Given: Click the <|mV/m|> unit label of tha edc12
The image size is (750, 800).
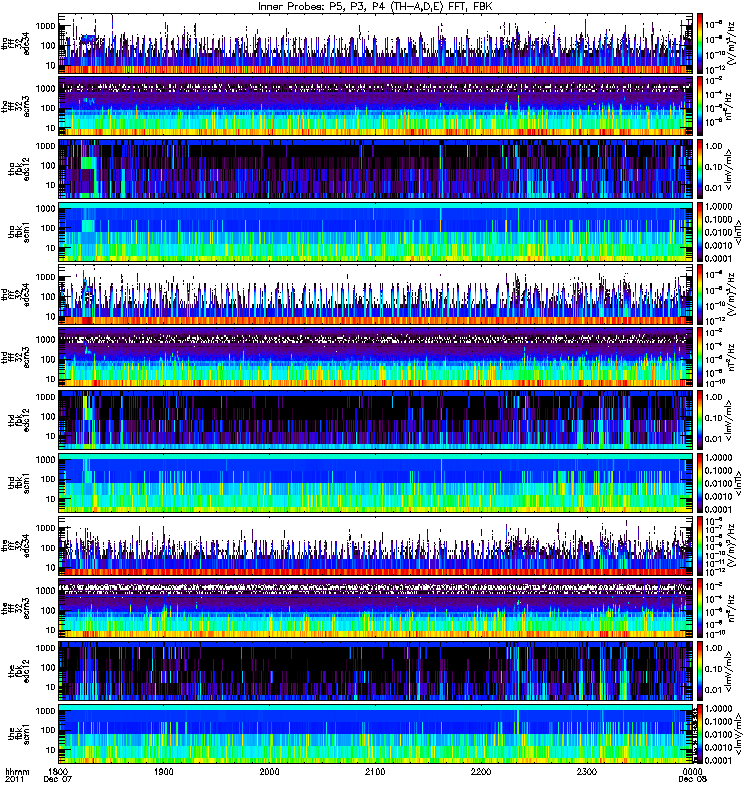Looking at the screenshot, I should (729, 169).
